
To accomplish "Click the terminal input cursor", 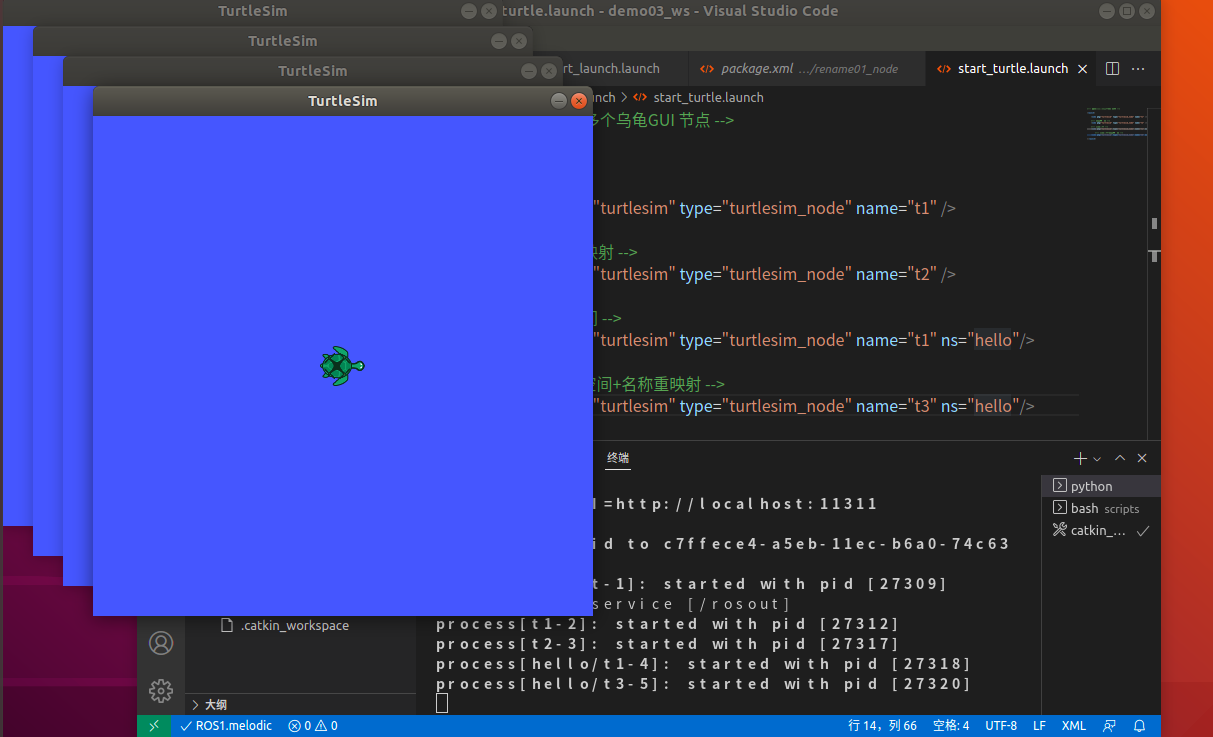I will pos(442,703).
